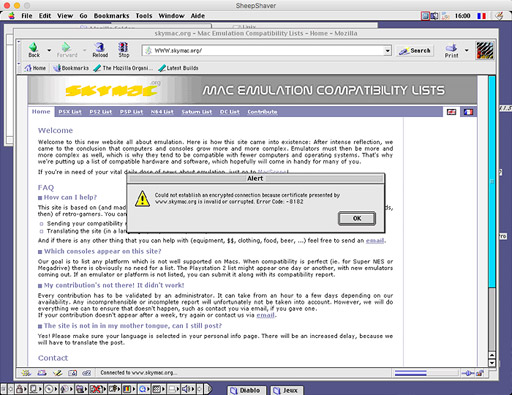The width and height of the screenshot is (512, 395).
Task: Open the Address Book icon in status bar
Action: [72, 373]
